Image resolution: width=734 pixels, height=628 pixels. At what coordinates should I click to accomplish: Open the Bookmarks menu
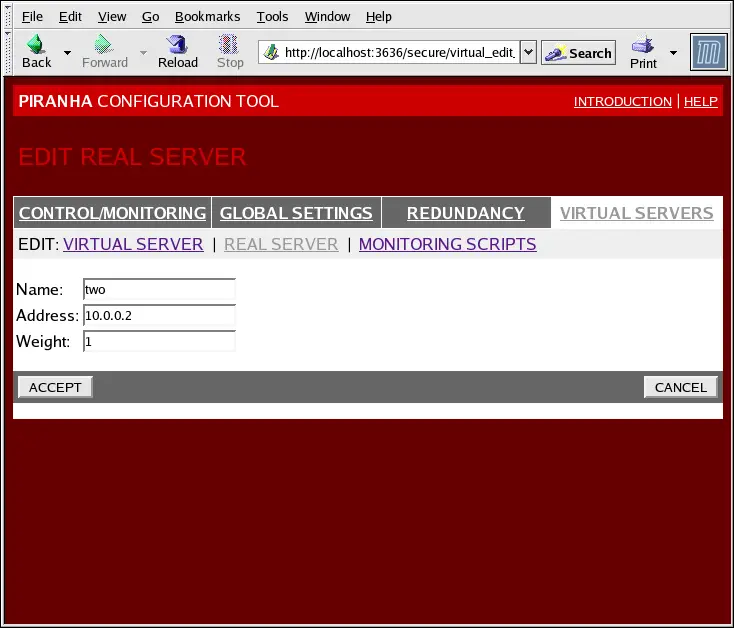click(207, 16)
